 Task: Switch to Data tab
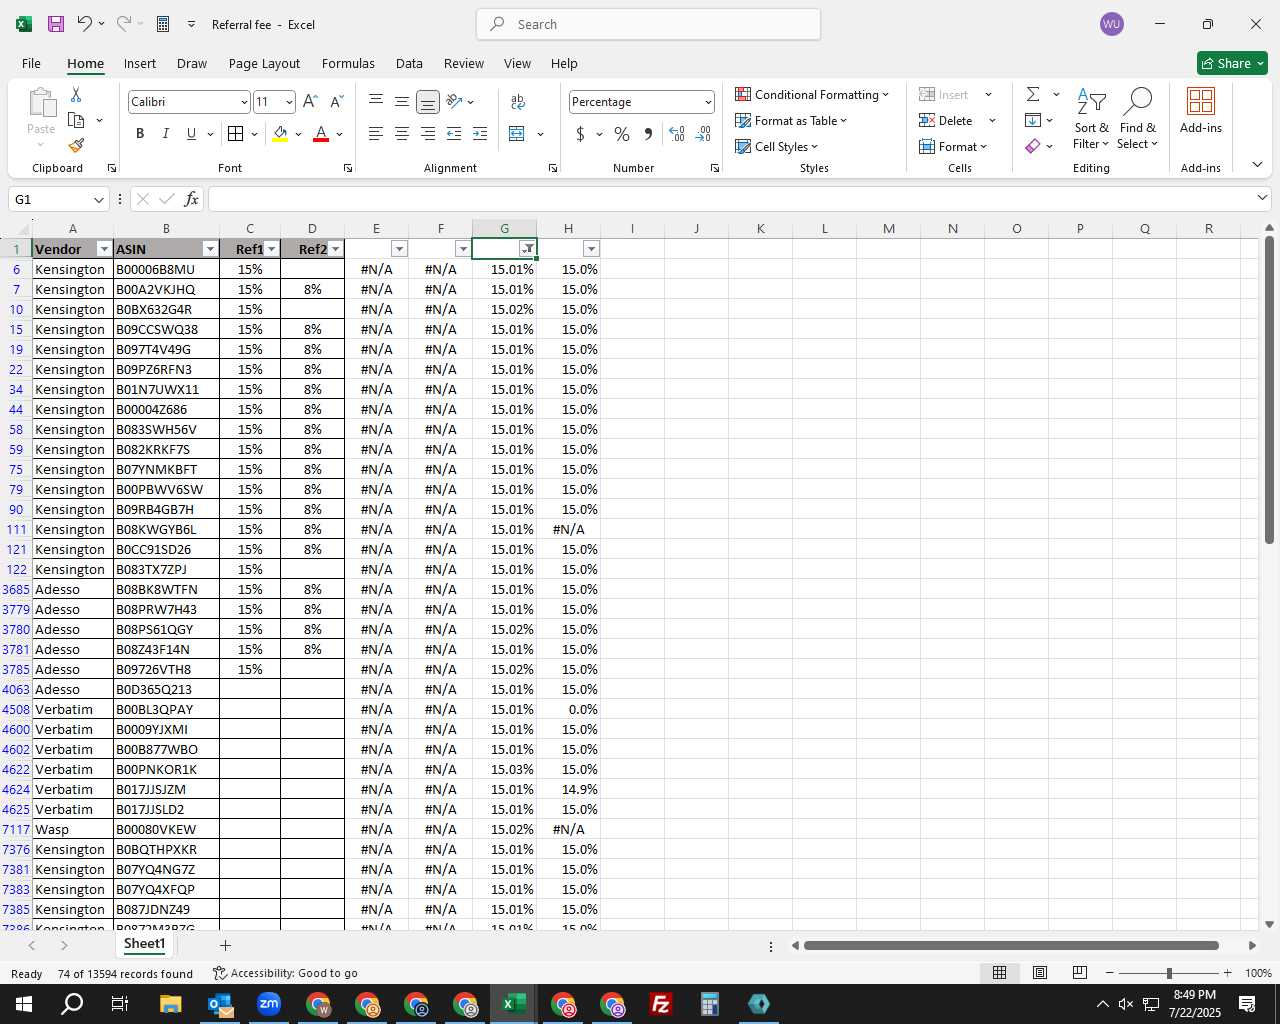(409, 63)
